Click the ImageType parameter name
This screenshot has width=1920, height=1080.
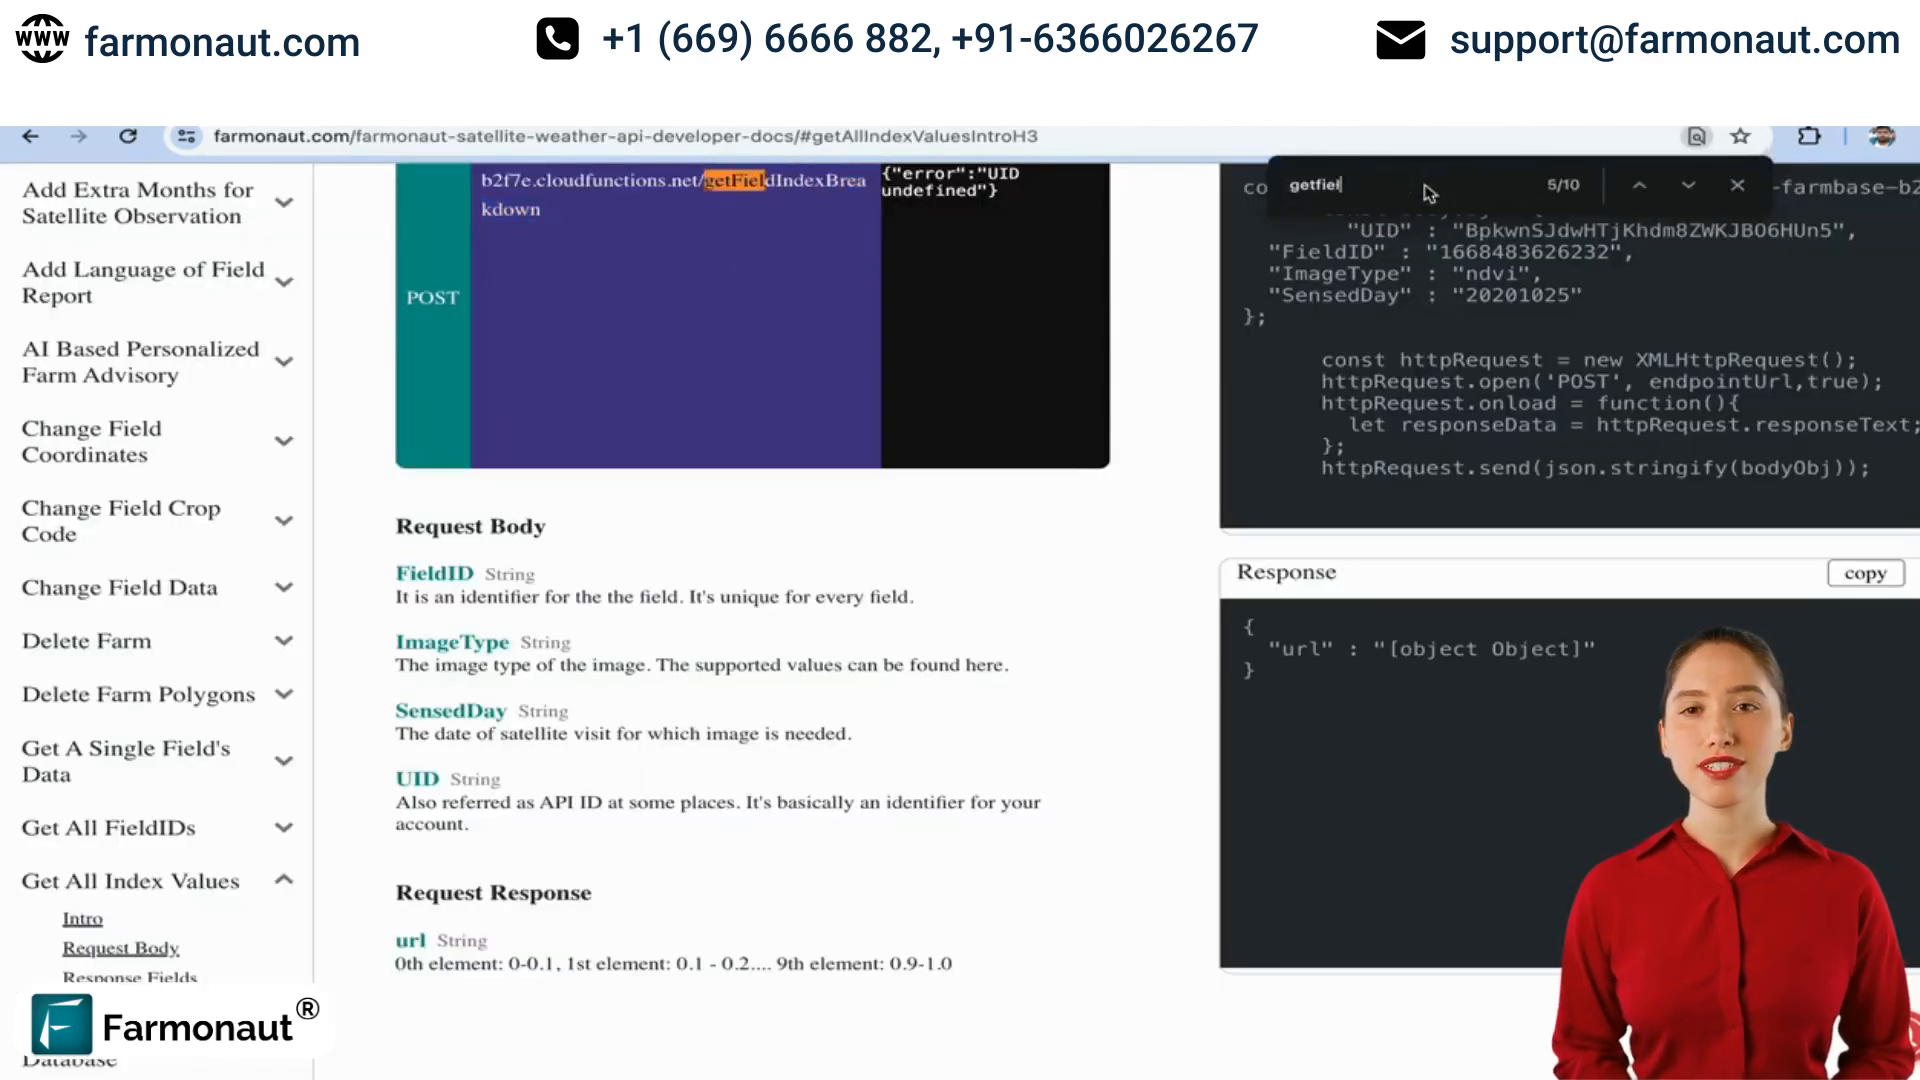[x=452, y=642]
